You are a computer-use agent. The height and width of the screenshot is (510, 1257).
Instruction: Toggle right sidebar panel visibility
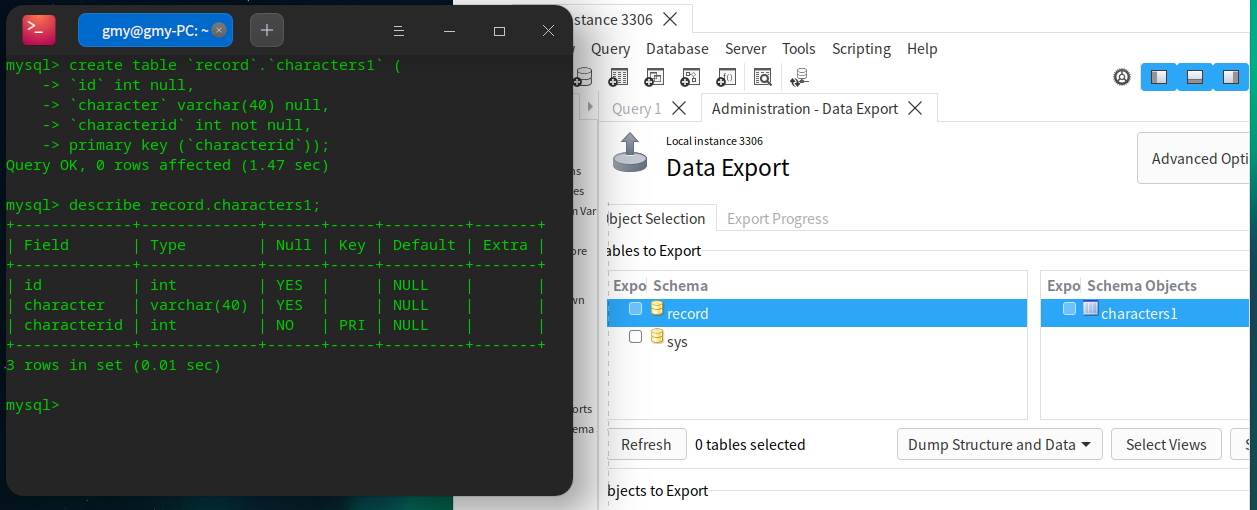tap(1230, 77)
